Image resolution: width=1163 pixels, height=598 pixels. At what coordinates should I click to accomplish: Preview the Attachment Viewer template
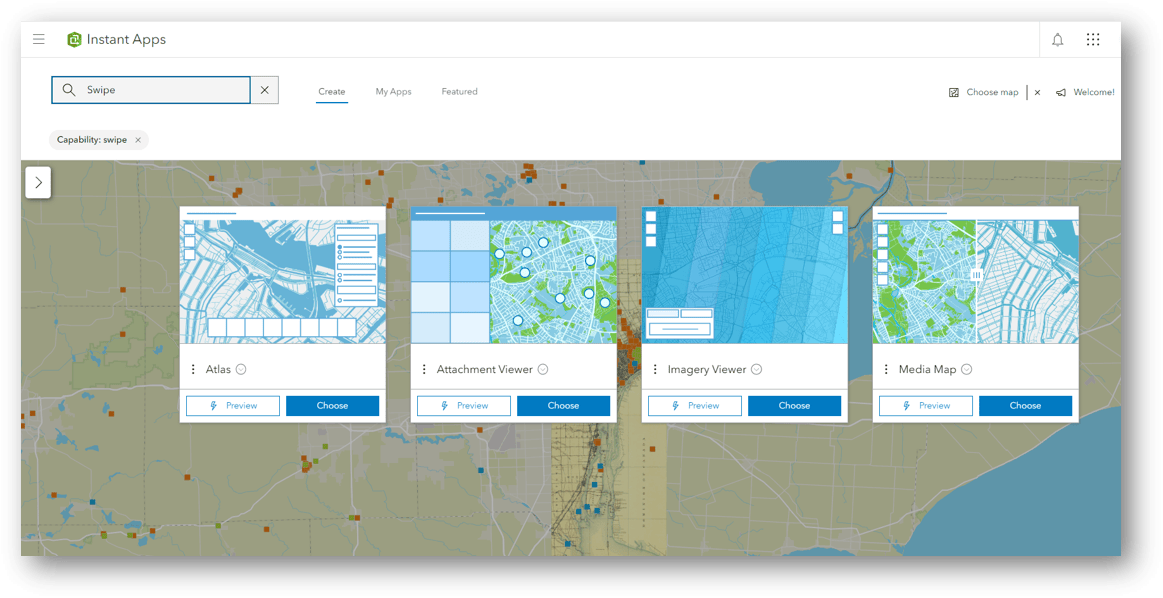pos(464,406)
